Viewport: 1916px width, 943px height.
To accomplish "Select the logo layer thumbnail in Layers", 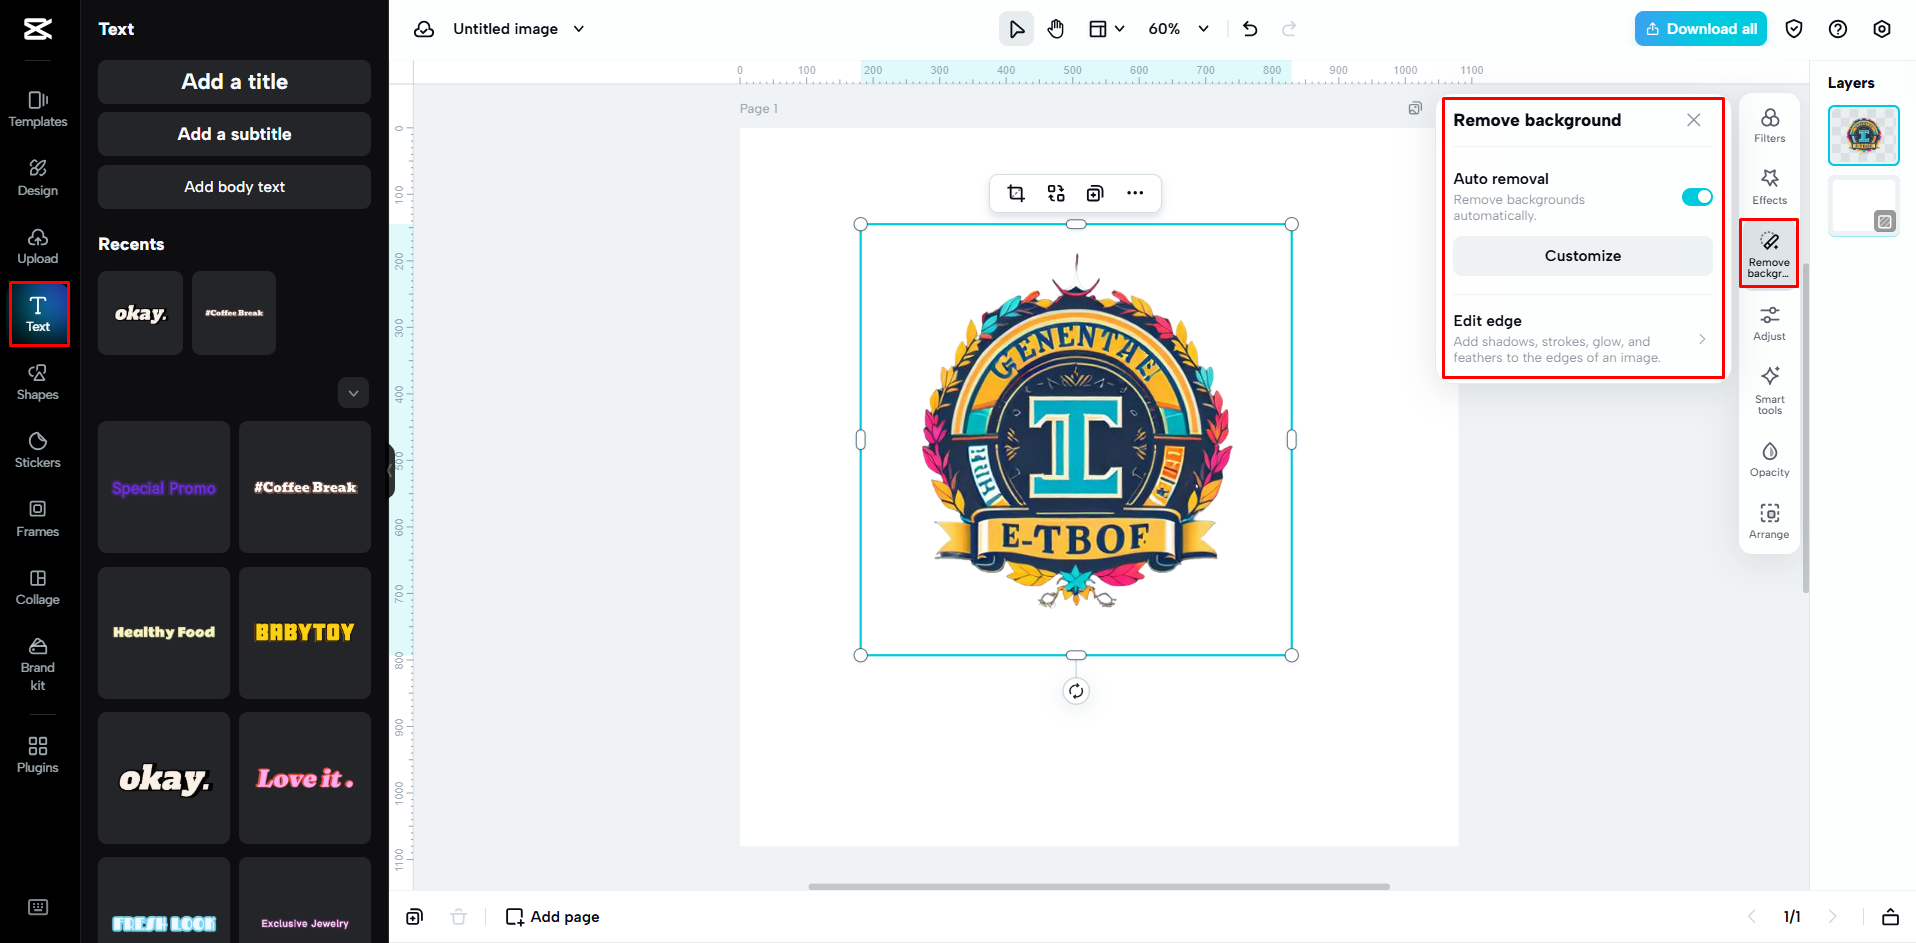I will click(1862, 135).
